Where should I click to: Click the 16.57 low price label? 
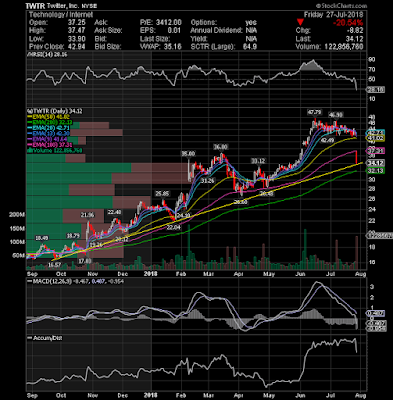pos(54,265)
